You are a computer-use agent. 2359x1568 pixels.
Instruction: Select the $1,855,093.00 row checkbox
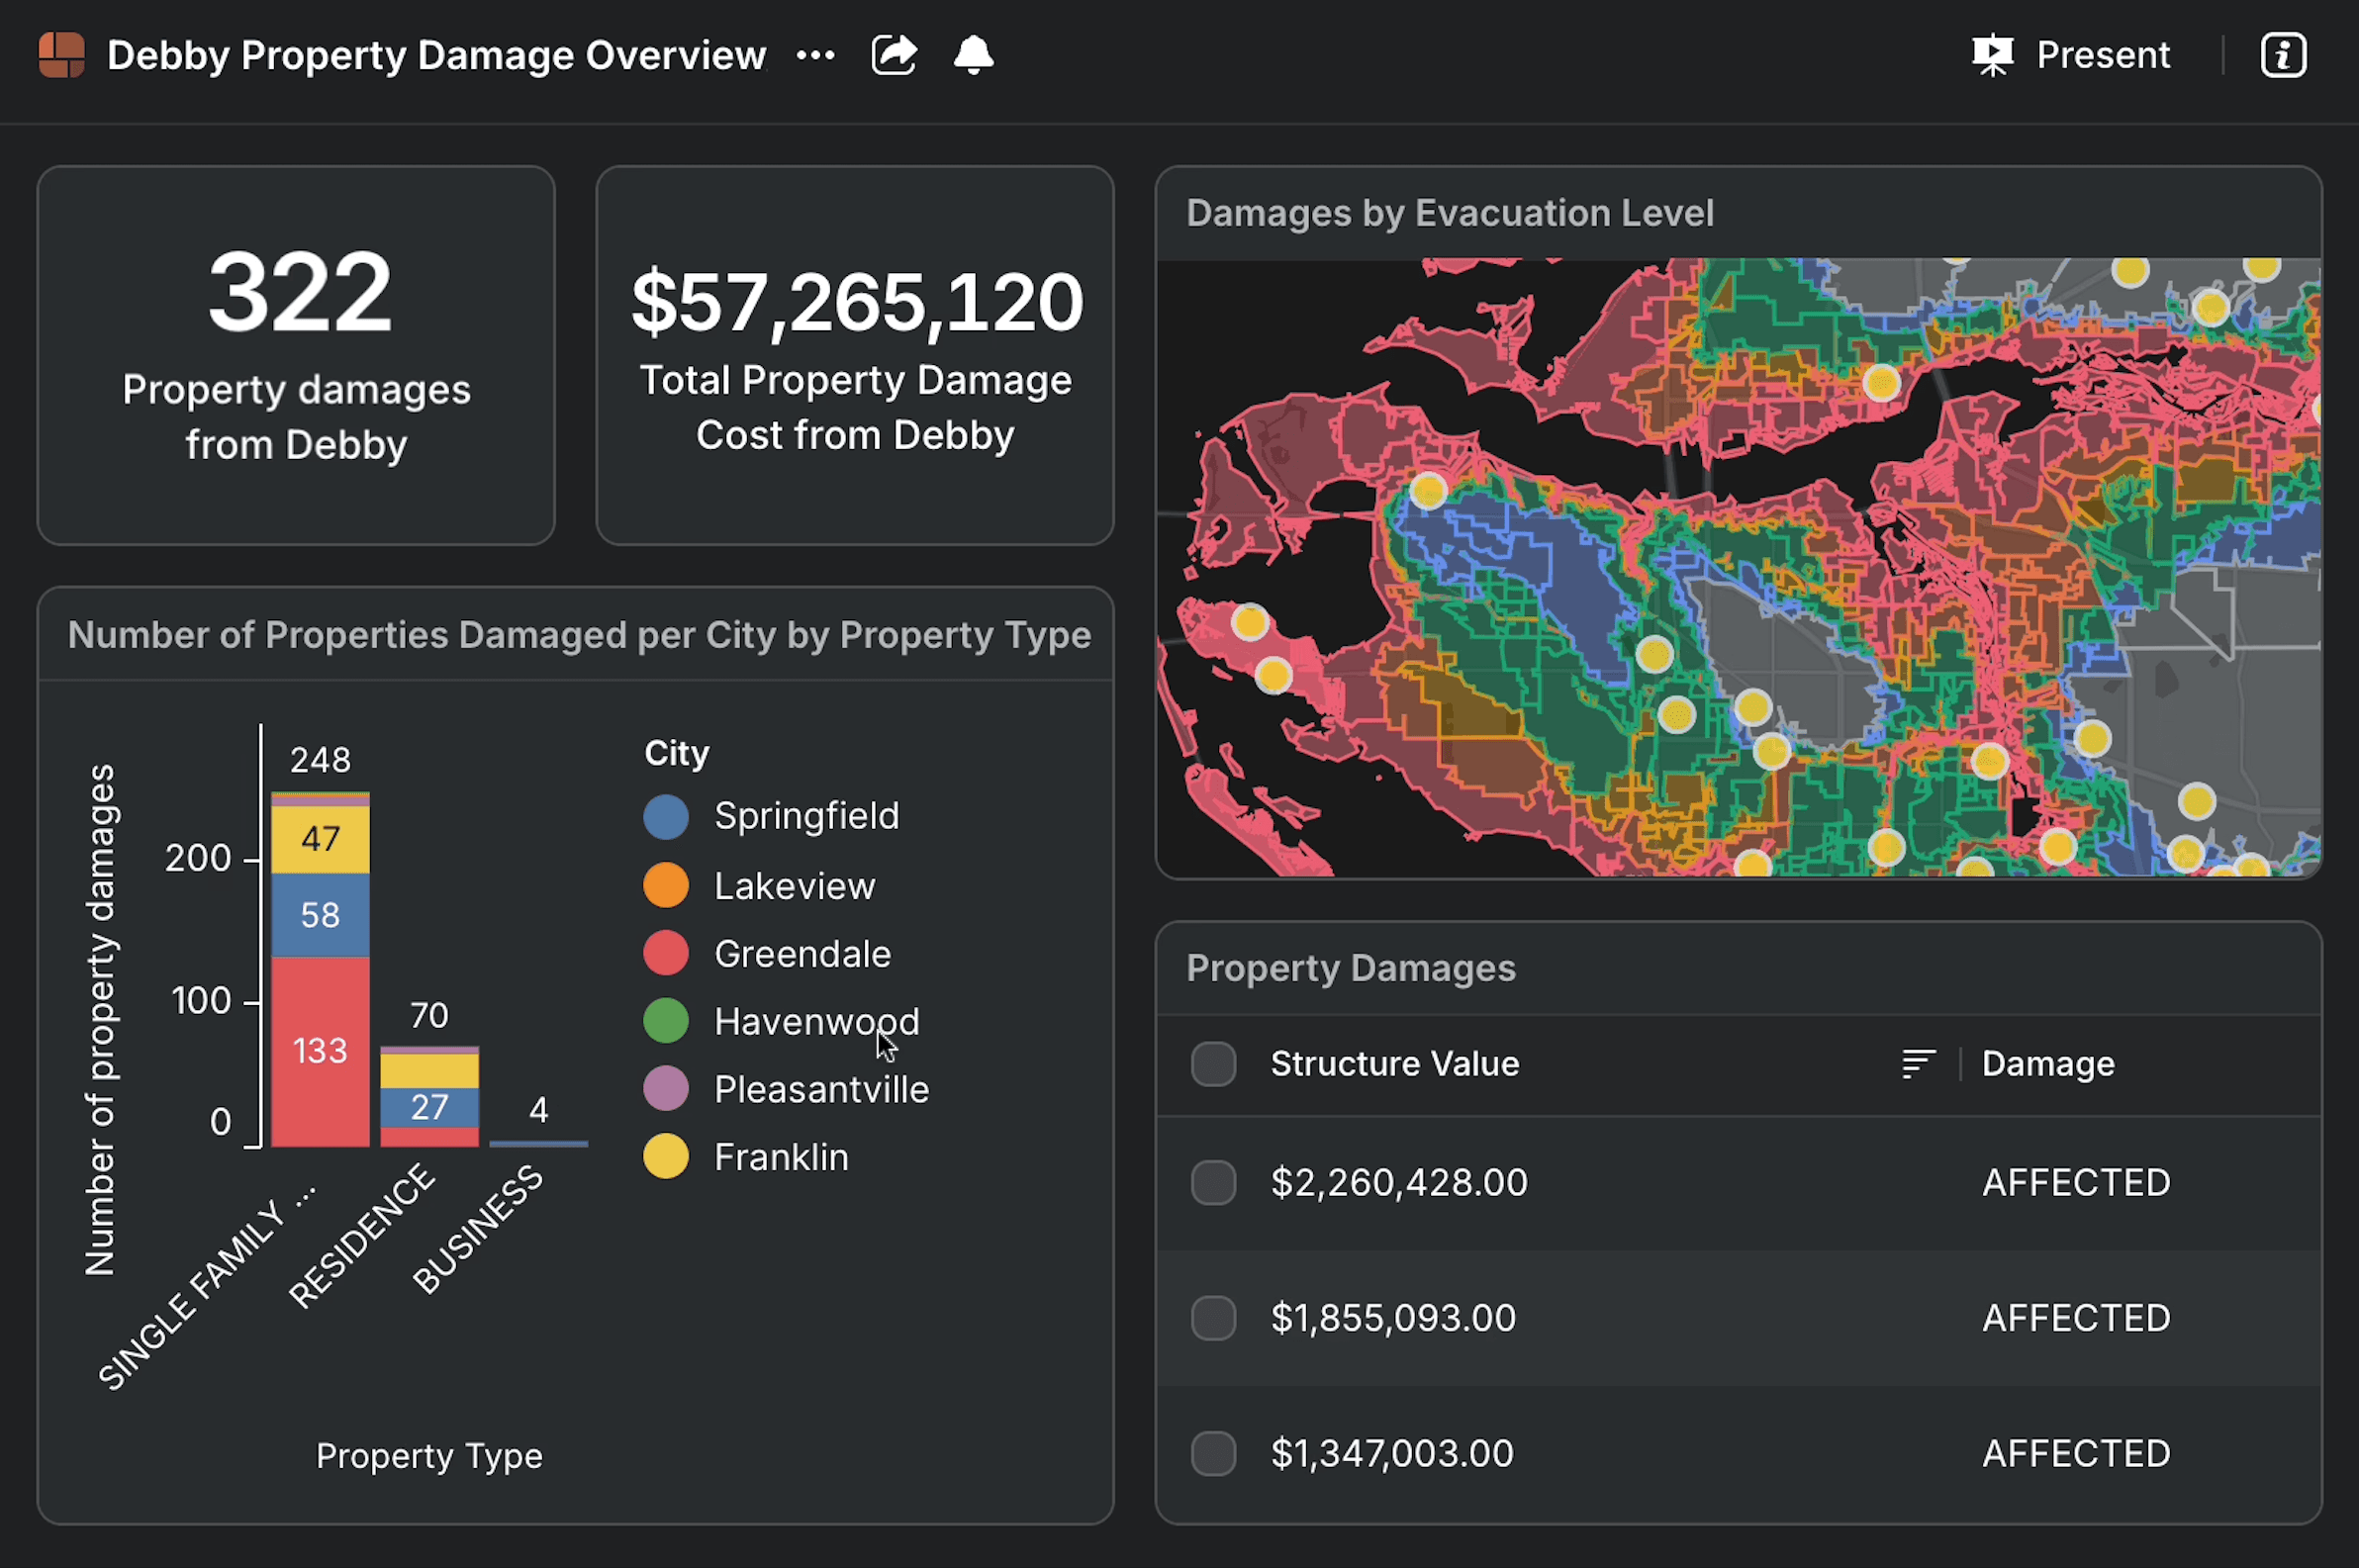[x=1213, y=1318]
